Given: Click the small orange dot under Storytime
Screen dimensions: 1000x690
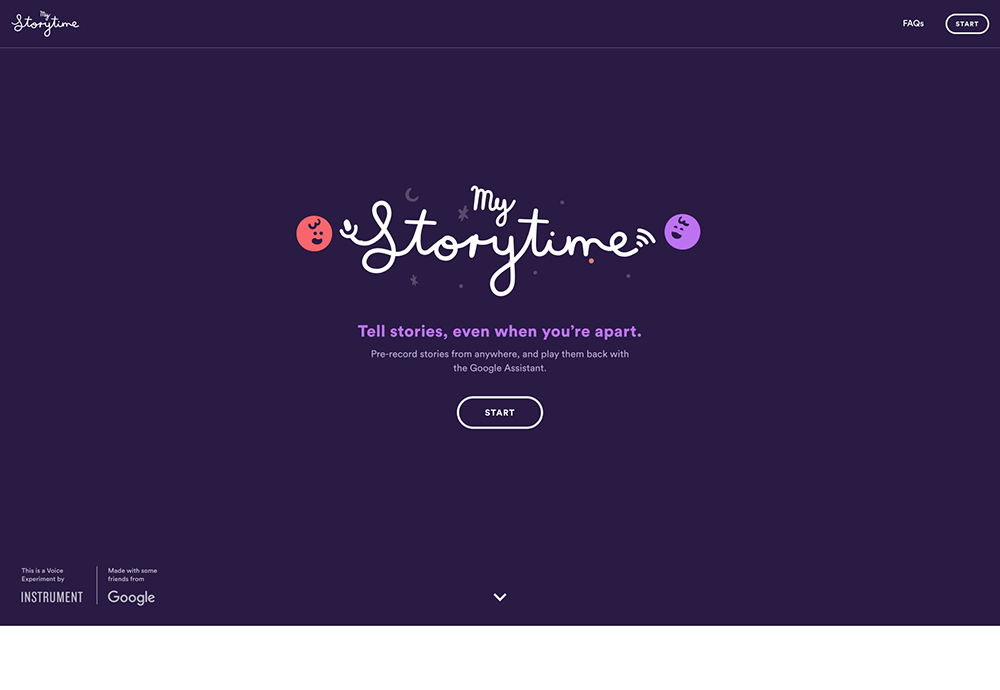Looking at the screenshot, I should click(591, 261).
